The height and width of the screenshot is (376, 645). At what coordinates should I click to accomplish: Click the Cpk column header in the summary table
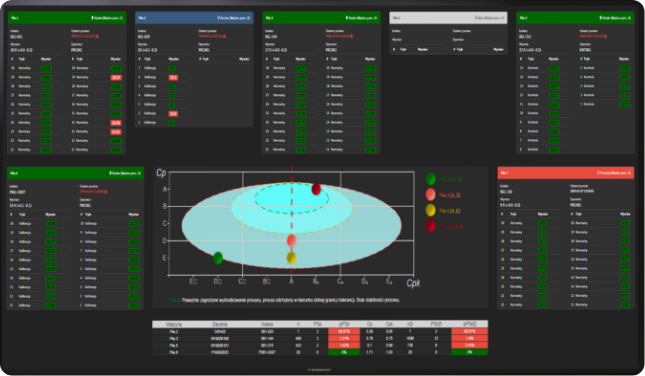click(x=389, y=324)
